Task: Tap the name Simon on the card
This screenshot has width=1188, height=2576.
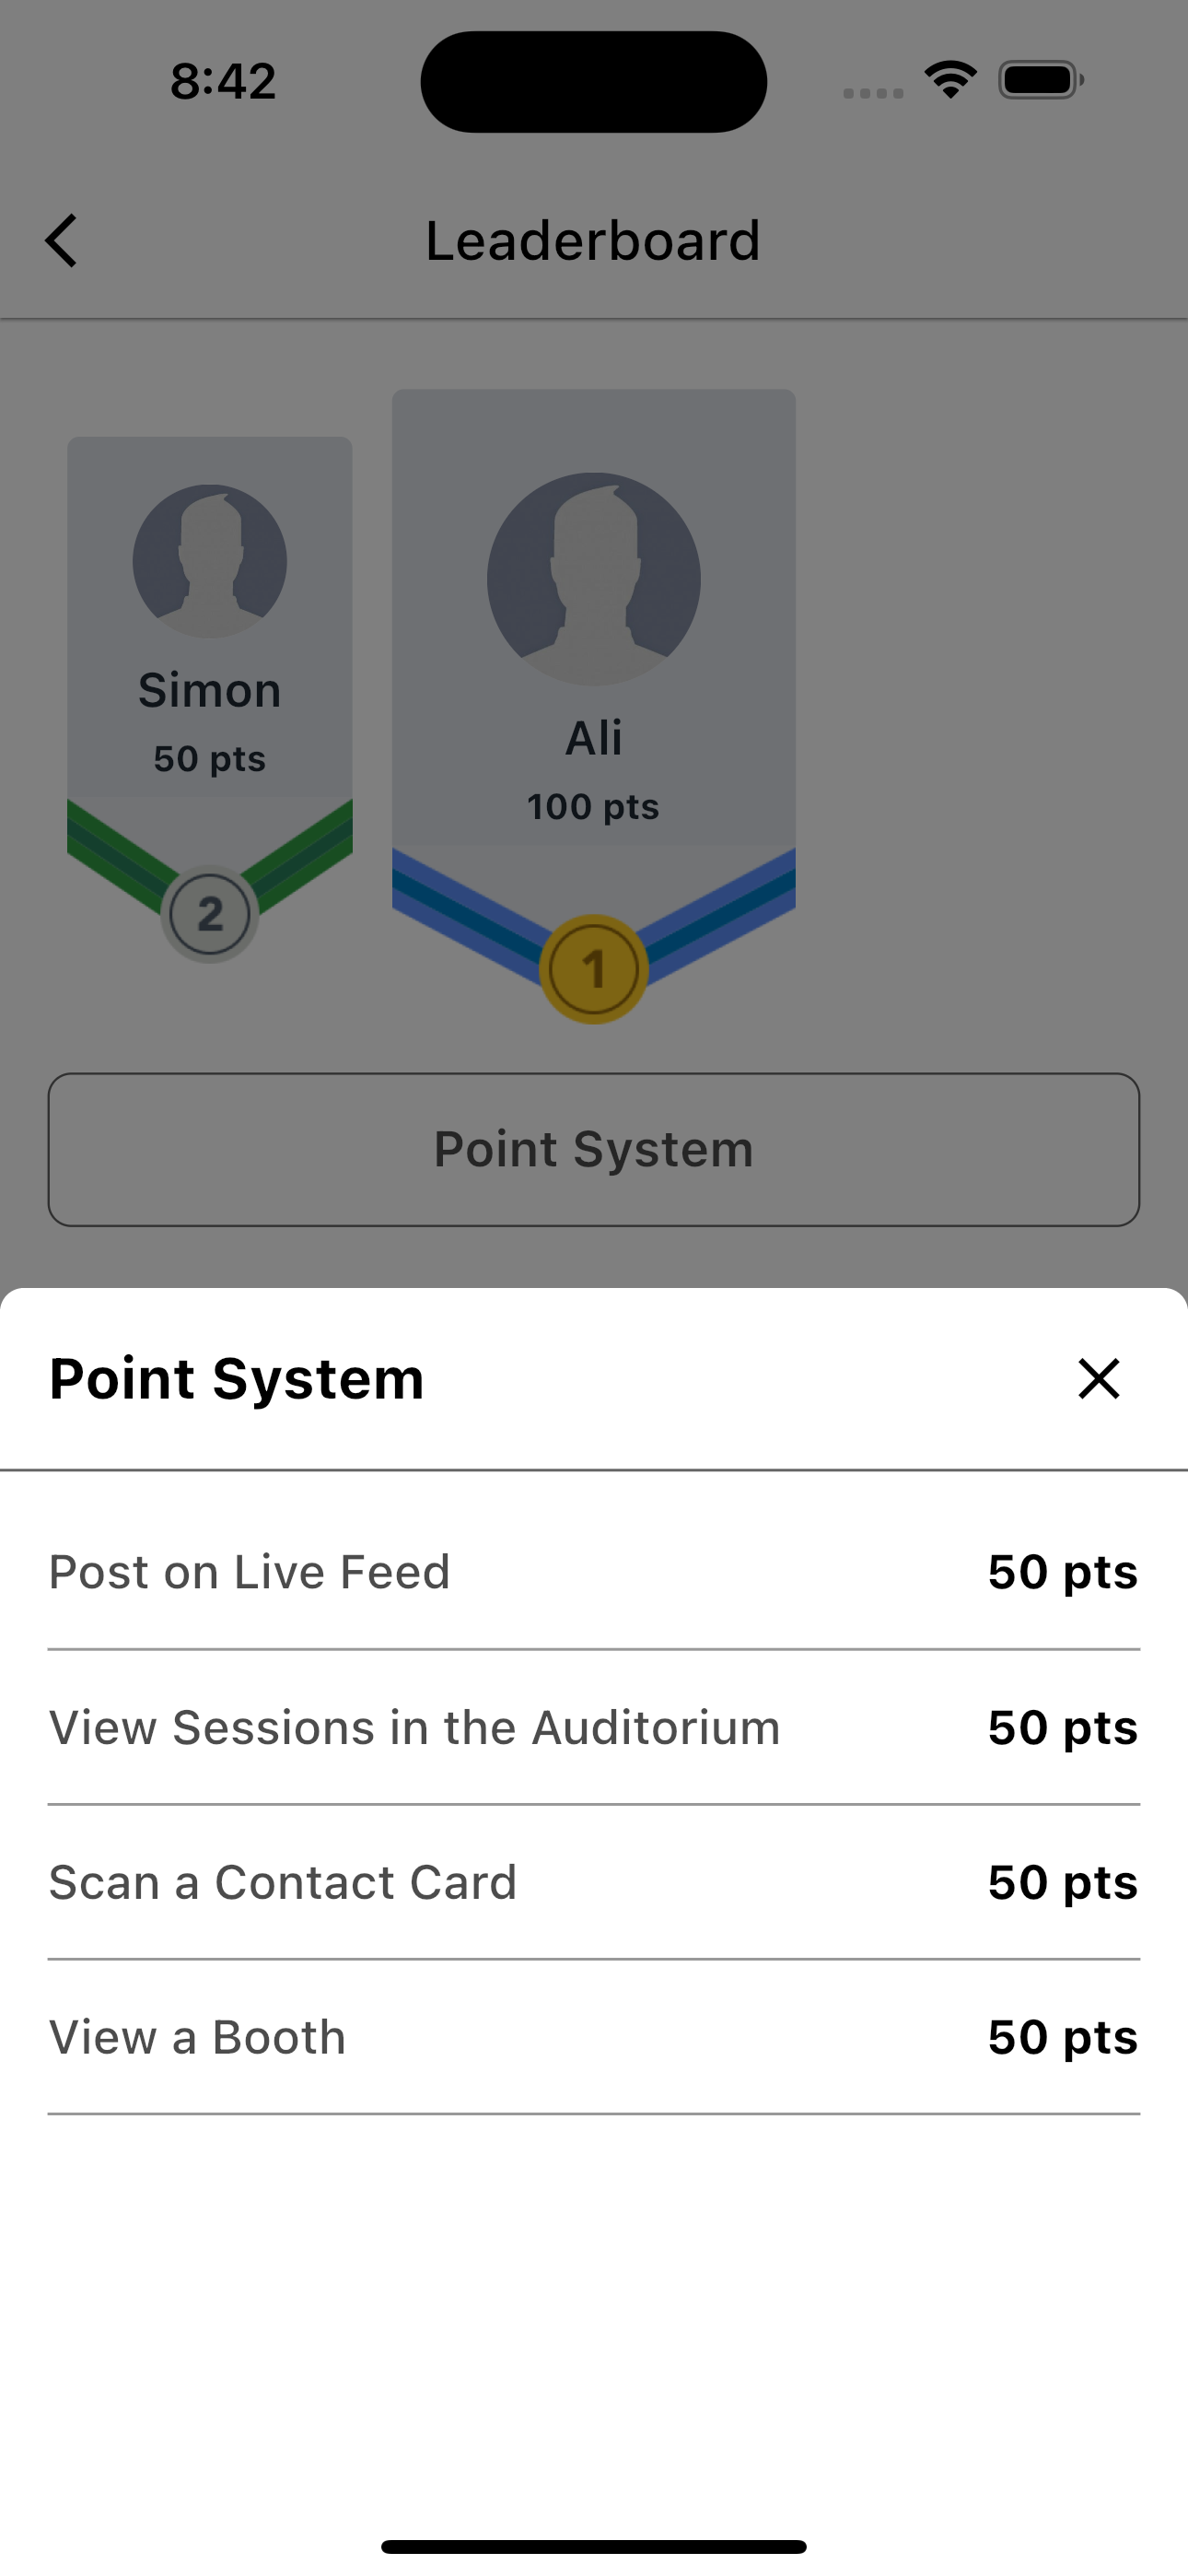Action: click(x=210, y=690)
